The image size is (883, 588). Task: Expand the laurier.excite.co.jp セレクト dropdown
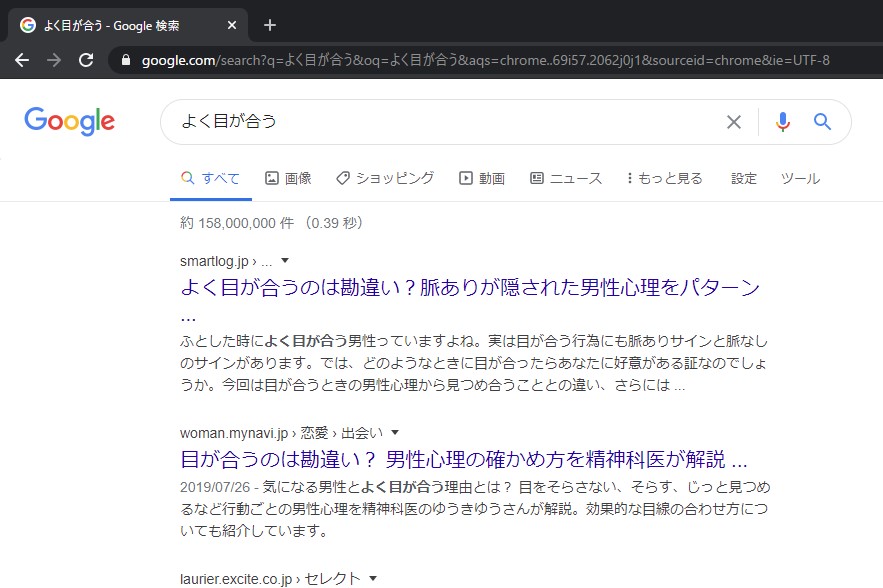click(373, 578)
